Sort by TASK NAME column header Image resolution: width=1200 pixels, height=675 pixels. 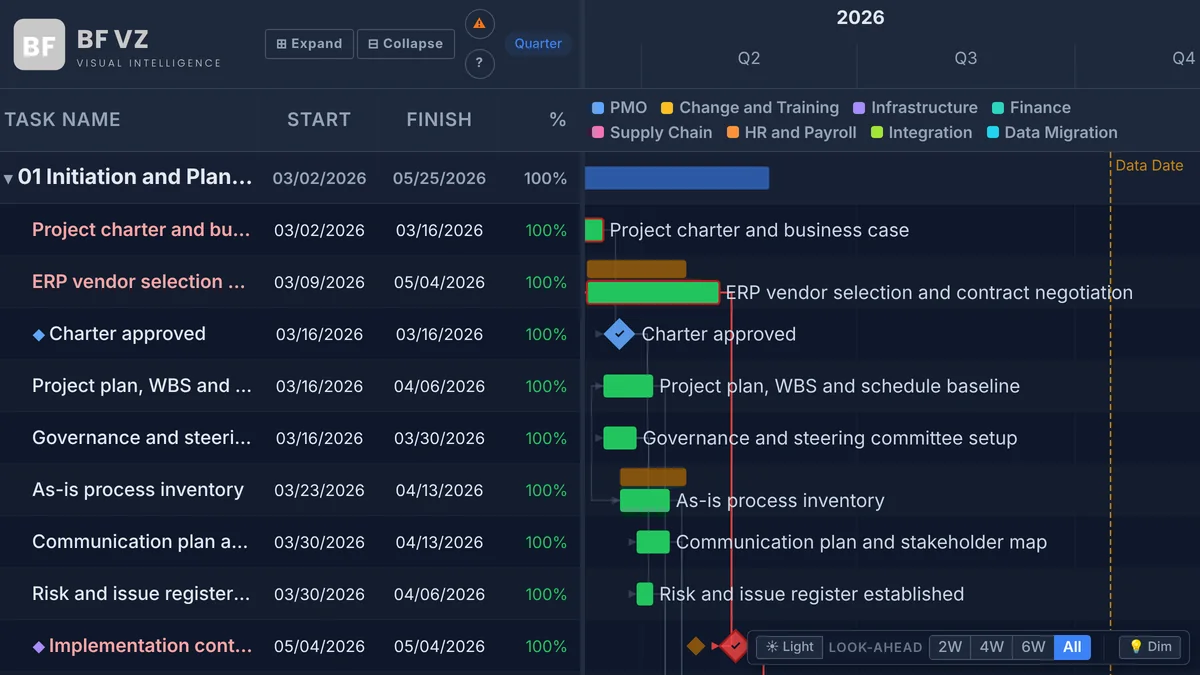pyautogui.click(x=62, y=120)
